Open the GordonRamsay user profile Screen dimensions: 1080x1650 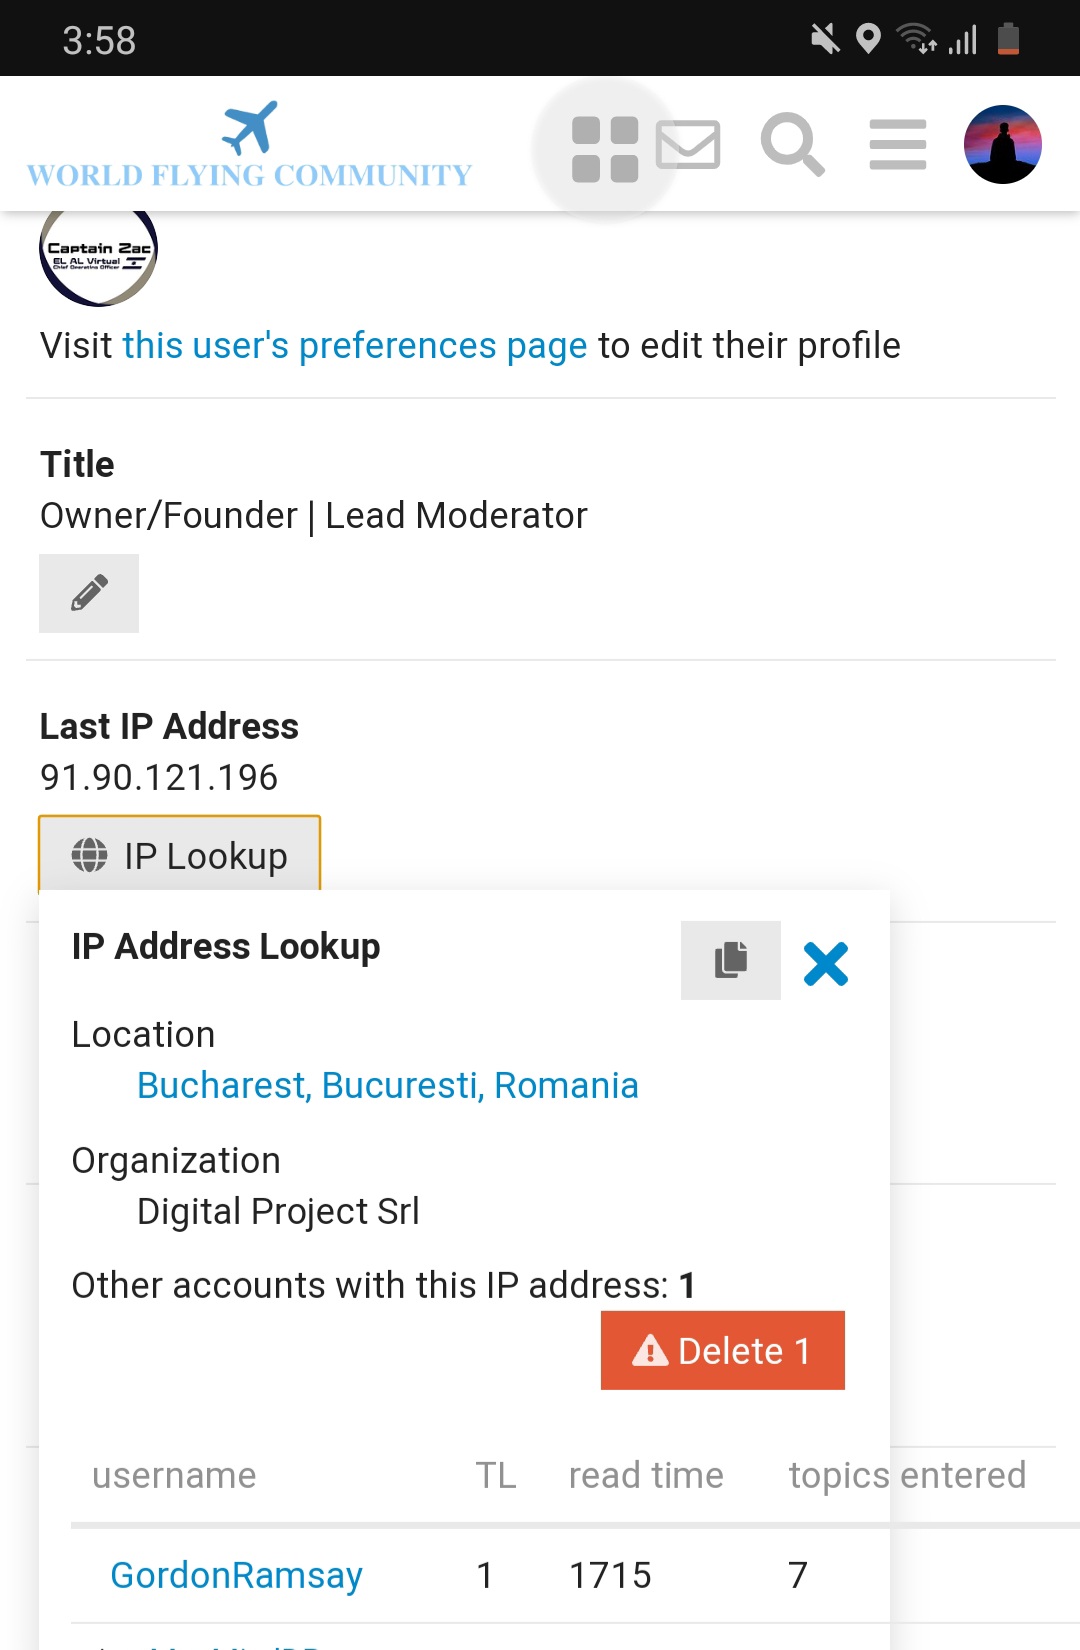pyautogui.click(x=236, y=1575)
